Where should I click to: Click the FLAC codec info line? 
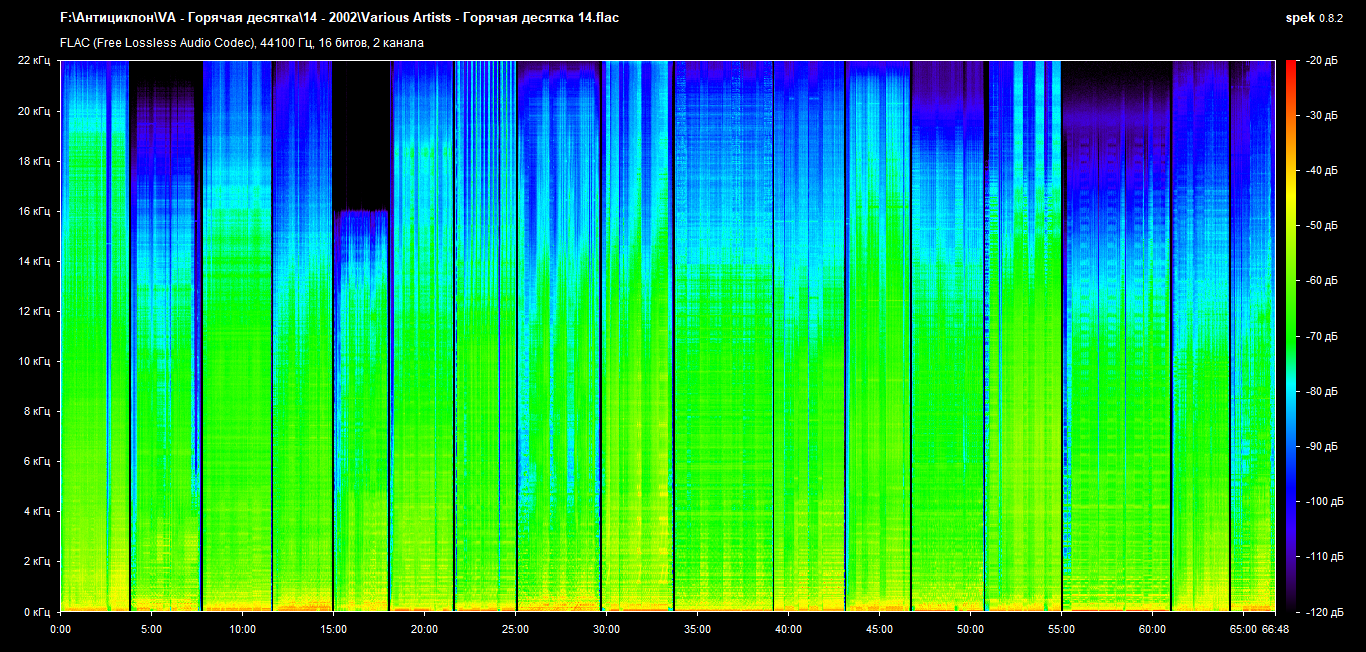click(x=242, y=43)
